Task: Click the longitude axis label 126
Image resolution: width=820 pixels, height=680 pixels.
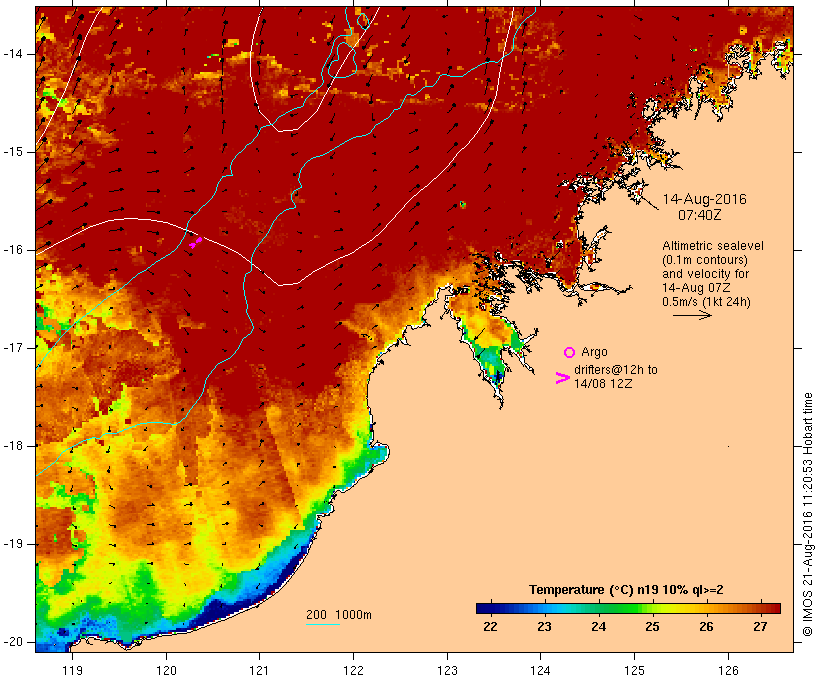Action: click(728, 670)
